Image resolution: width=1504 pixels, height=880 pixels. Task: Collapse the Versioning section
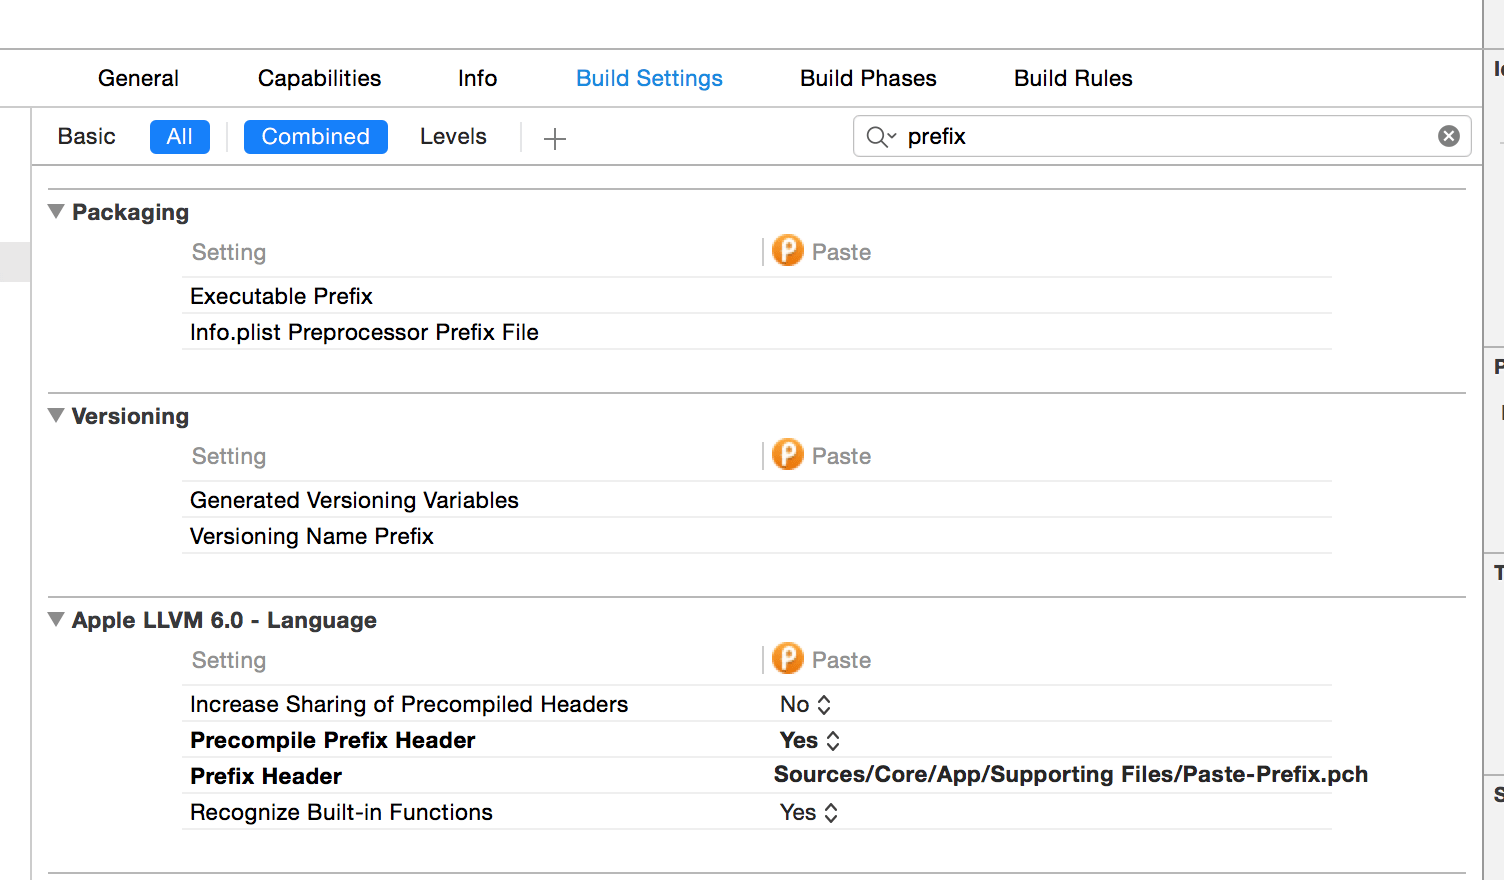[56, 416]
